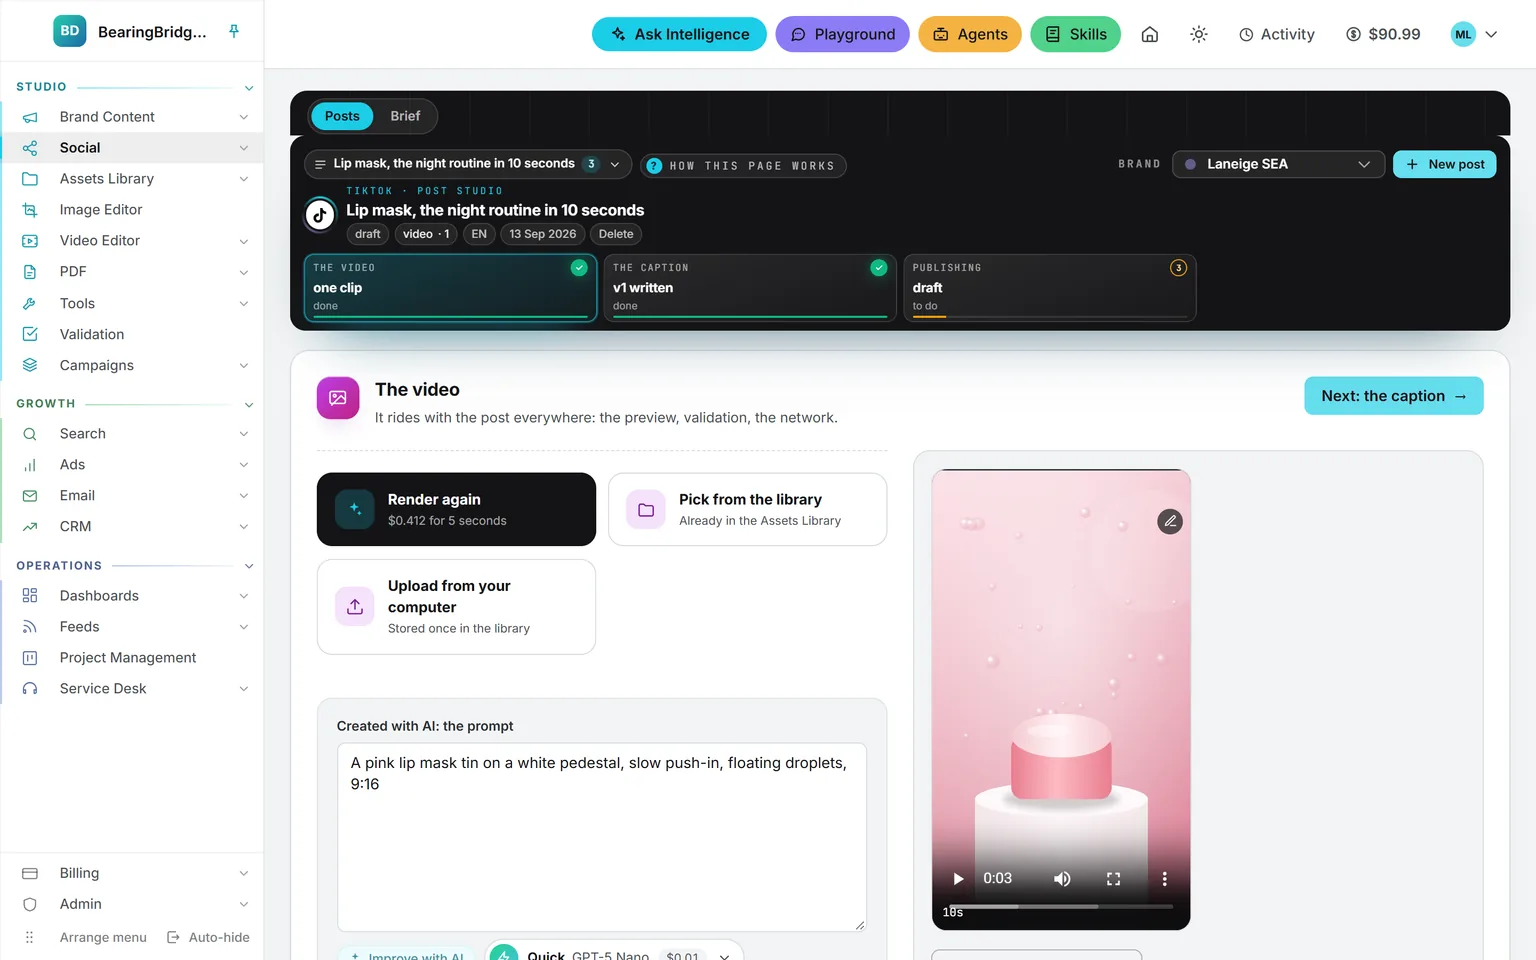
Task: Click Arrange menu at sidebar bottom
Action: (86, 937)
